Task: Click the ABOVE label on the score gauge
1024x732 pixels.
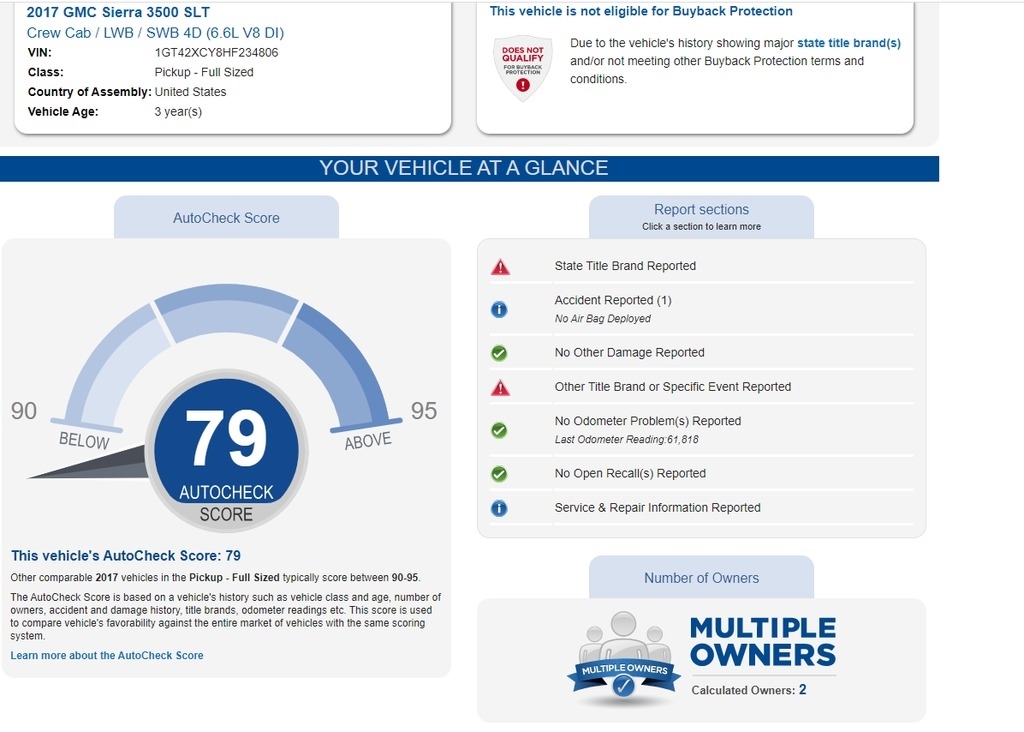Action: (x=368, y=441)
